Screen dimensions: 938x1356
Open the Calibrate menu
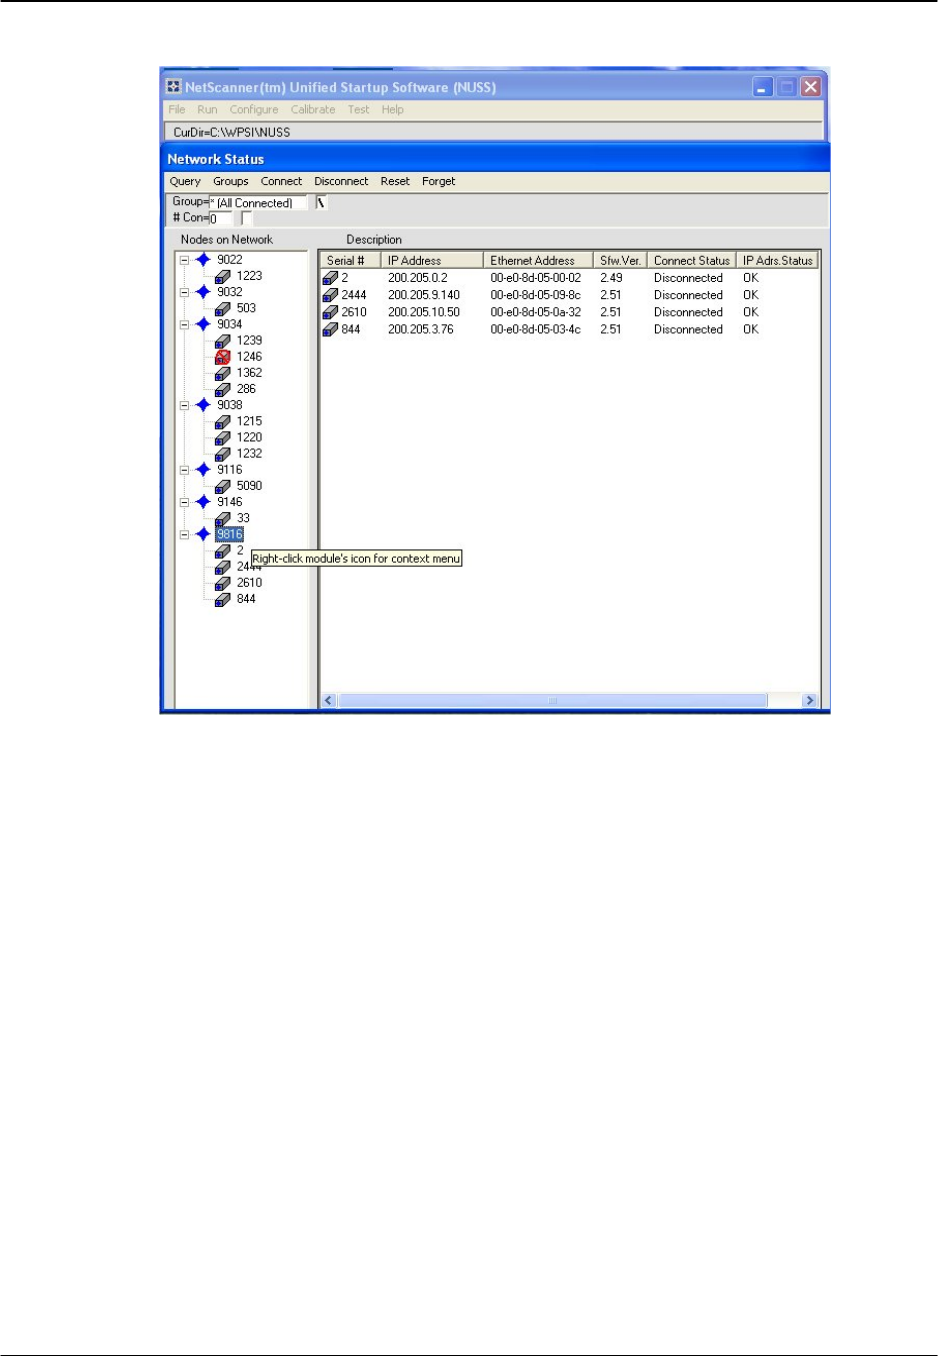tap(313, 110)
